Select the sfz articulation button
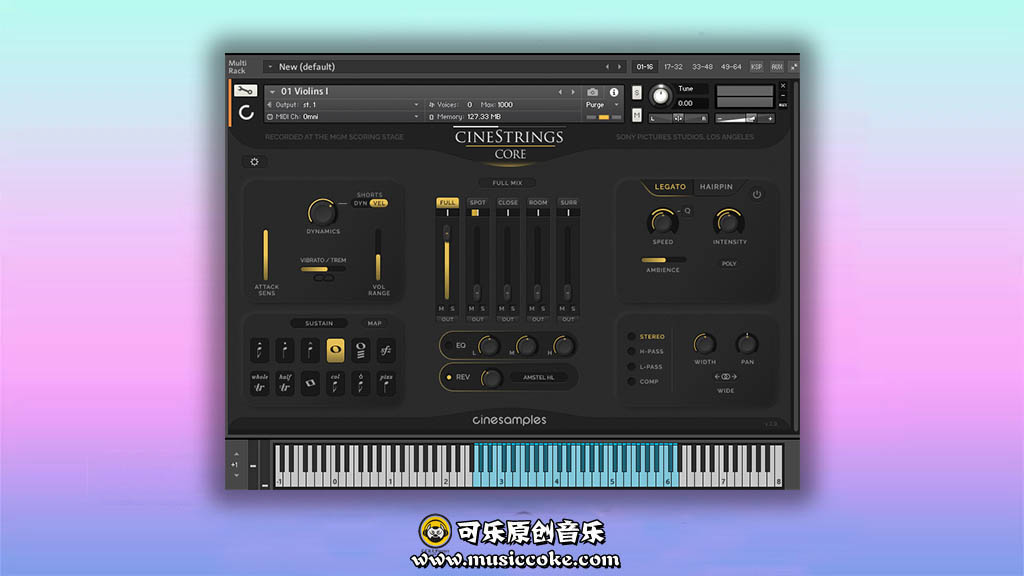The height and width of the screenshot is (576, 1024). (386, 350)
